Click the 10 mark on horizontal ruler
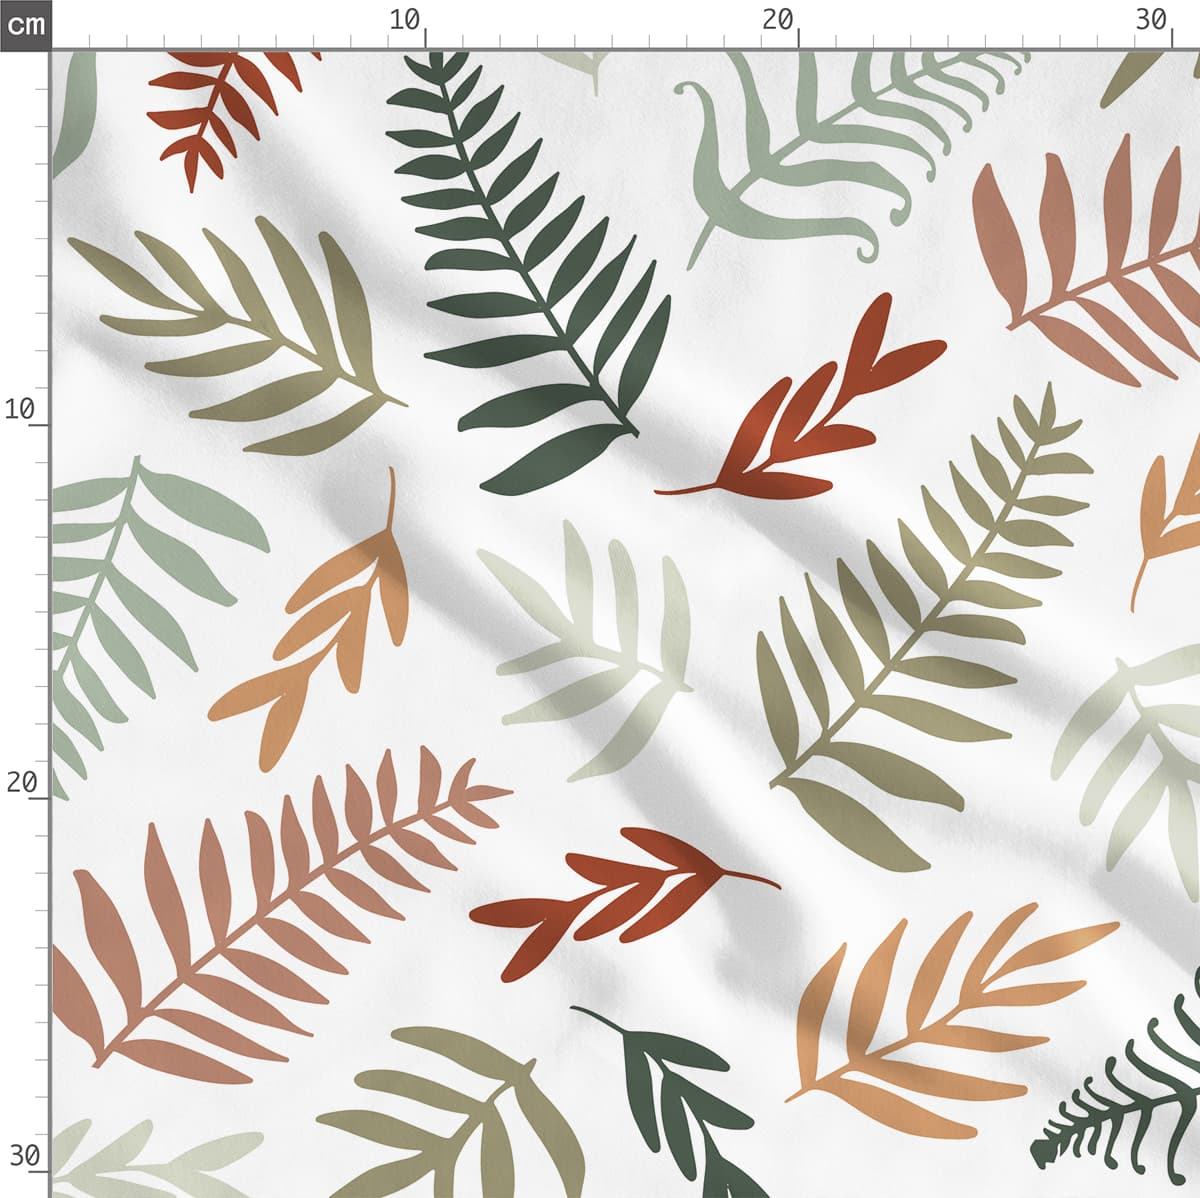 click(x=405, y=20)
